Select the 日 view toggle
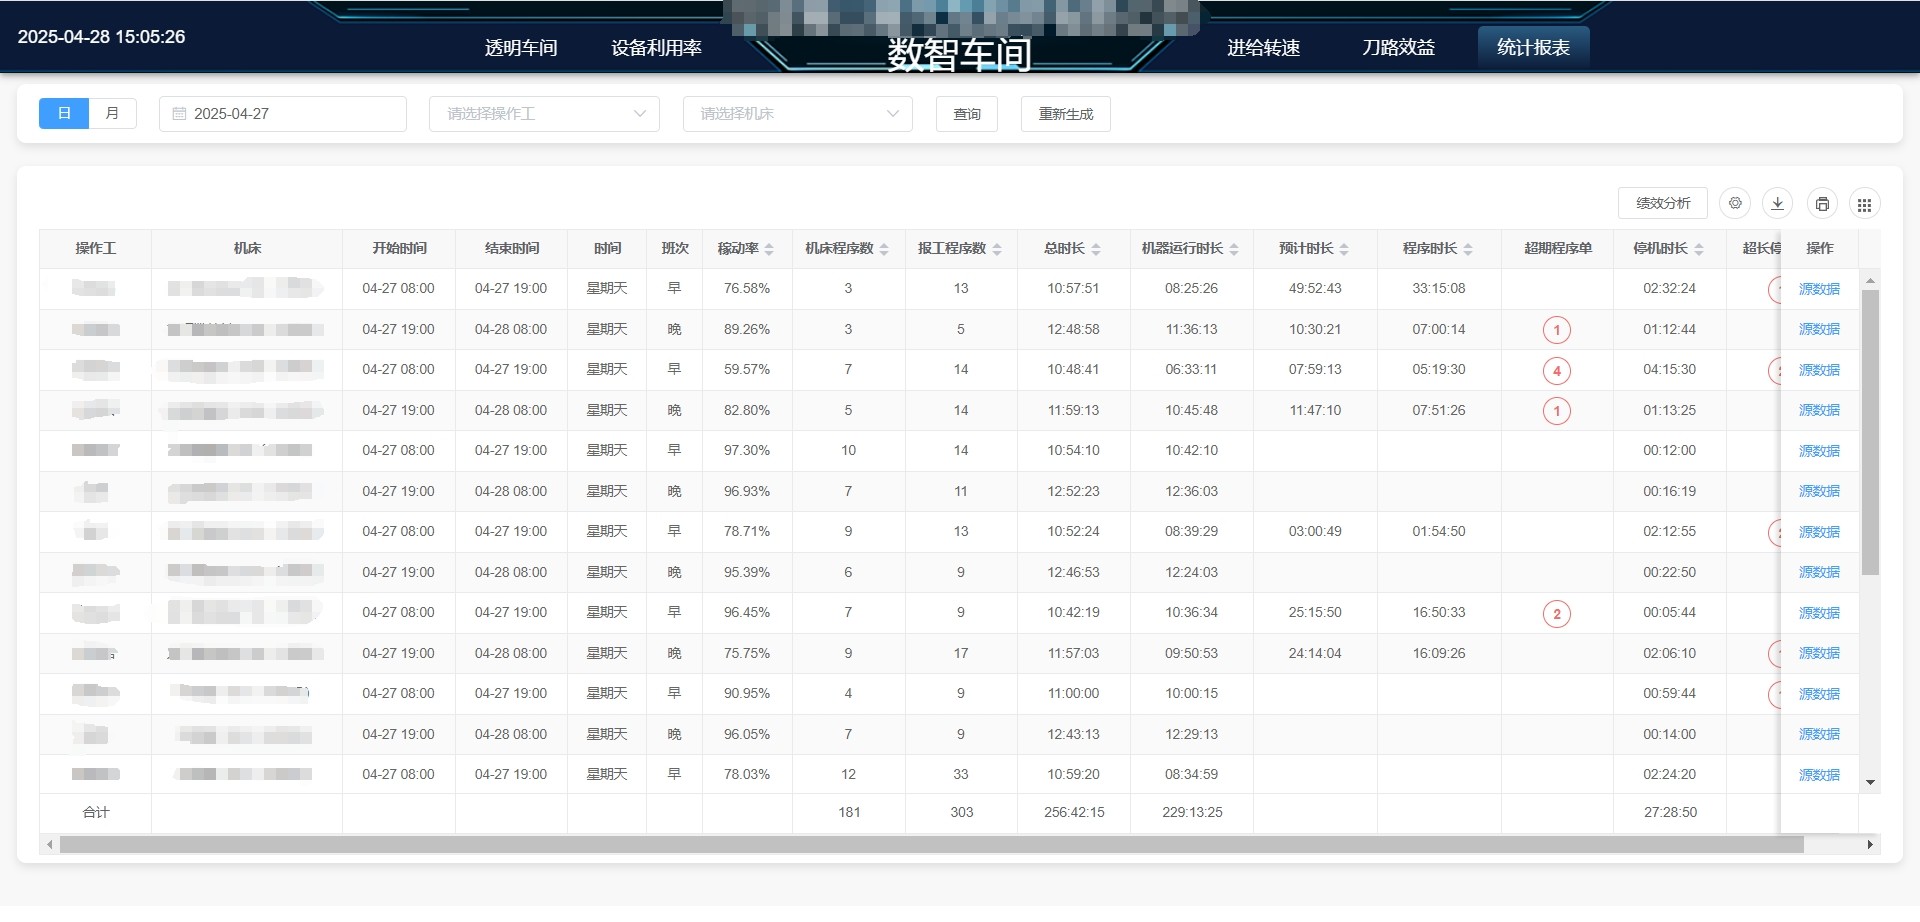Viewport: 1920px width, 922px height. (x=63, y=113)
